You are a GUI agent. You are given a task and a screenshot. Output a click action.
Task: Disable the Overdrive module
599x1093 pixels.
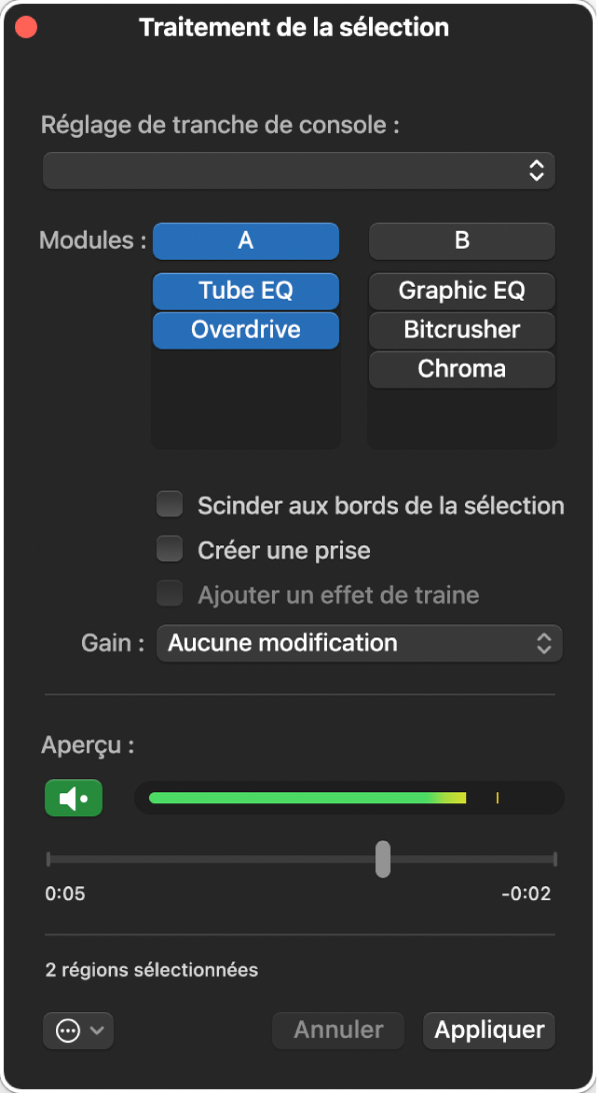click(245, 330)
